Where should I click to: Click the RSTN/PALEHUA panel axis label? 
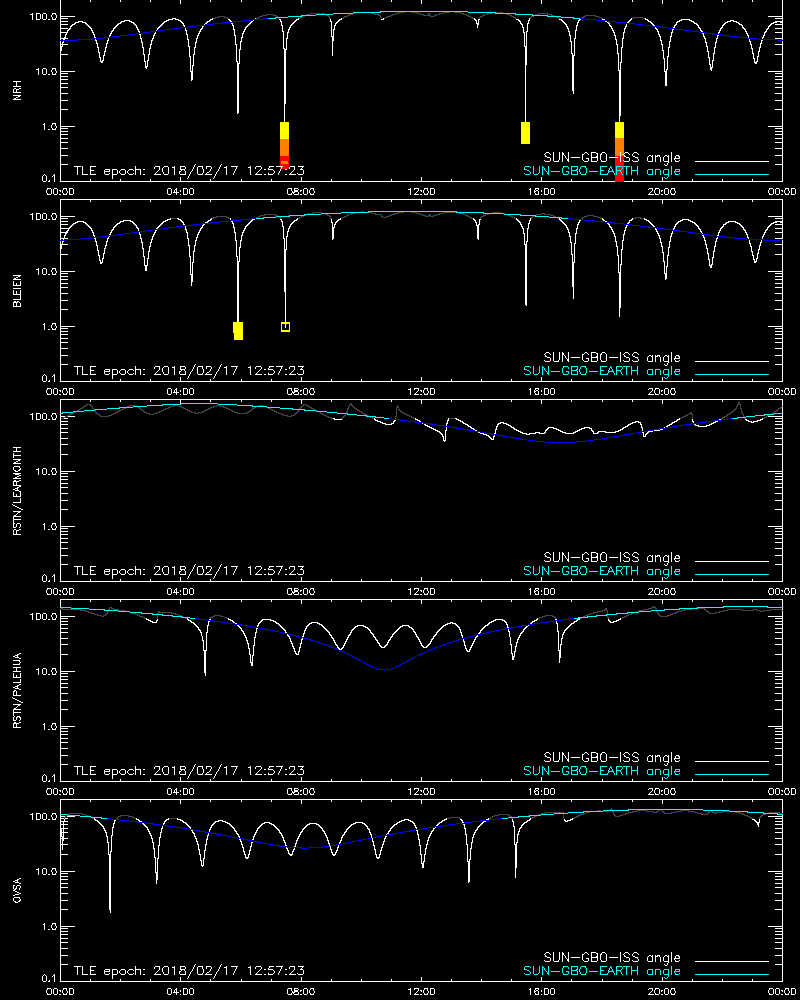17,691
